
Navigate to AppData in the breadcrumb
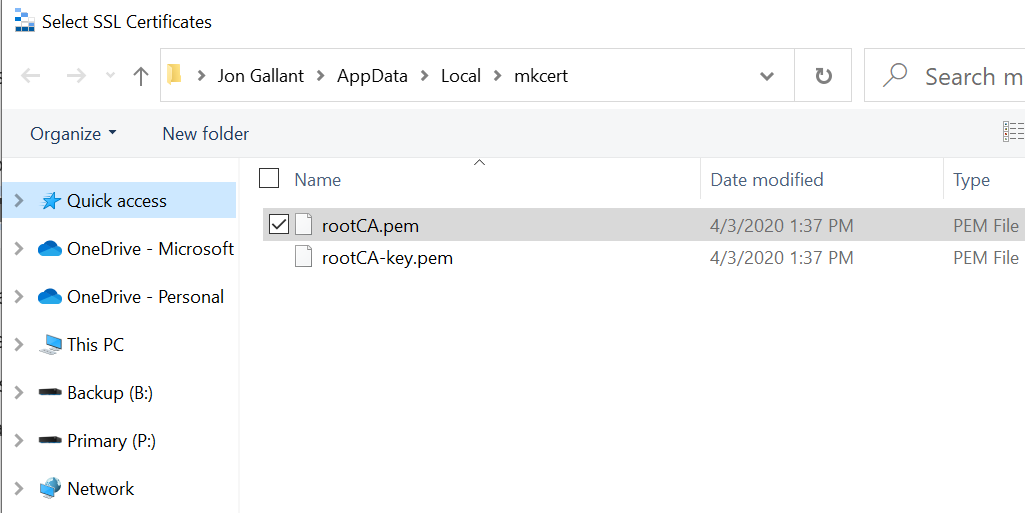(x=372, y=76)
